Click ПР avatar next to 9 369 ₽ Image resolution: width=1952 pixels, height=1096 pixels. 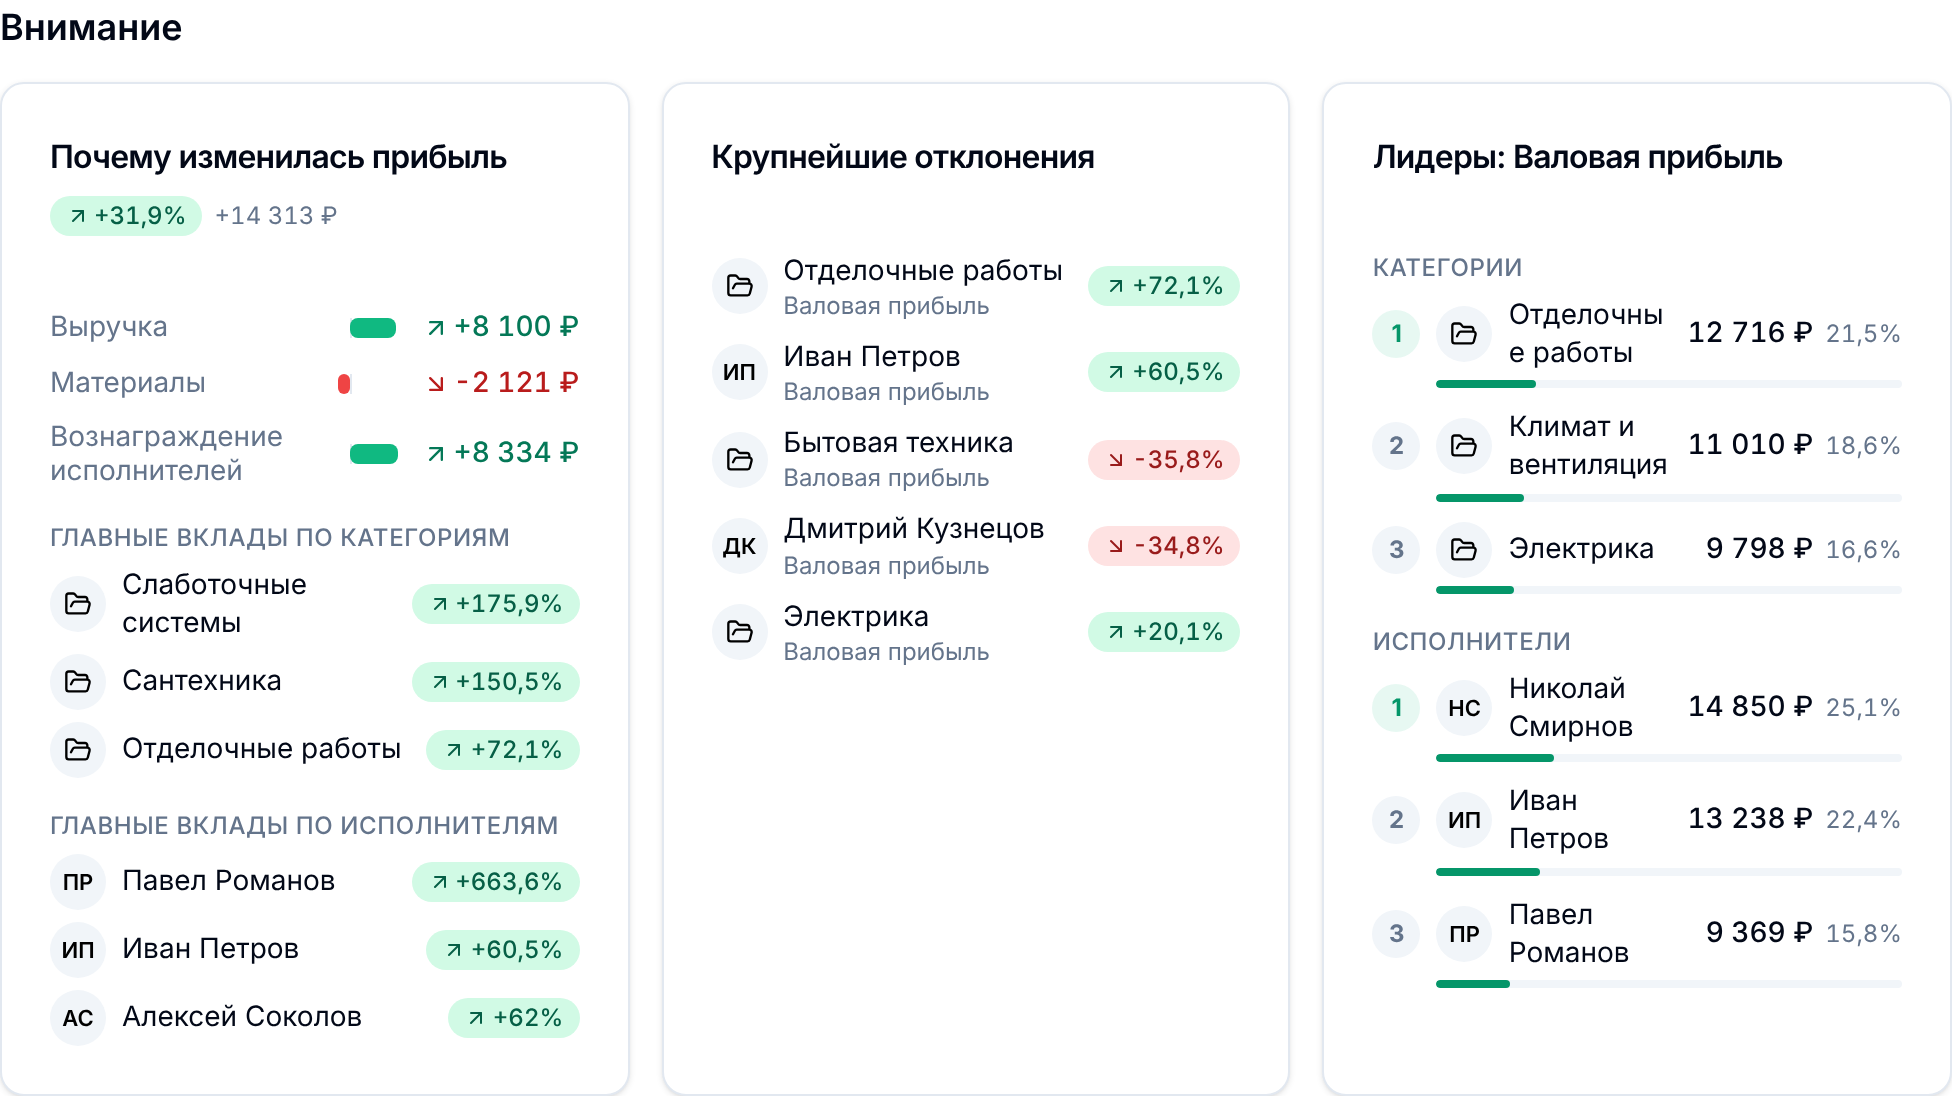[1464, 934]
